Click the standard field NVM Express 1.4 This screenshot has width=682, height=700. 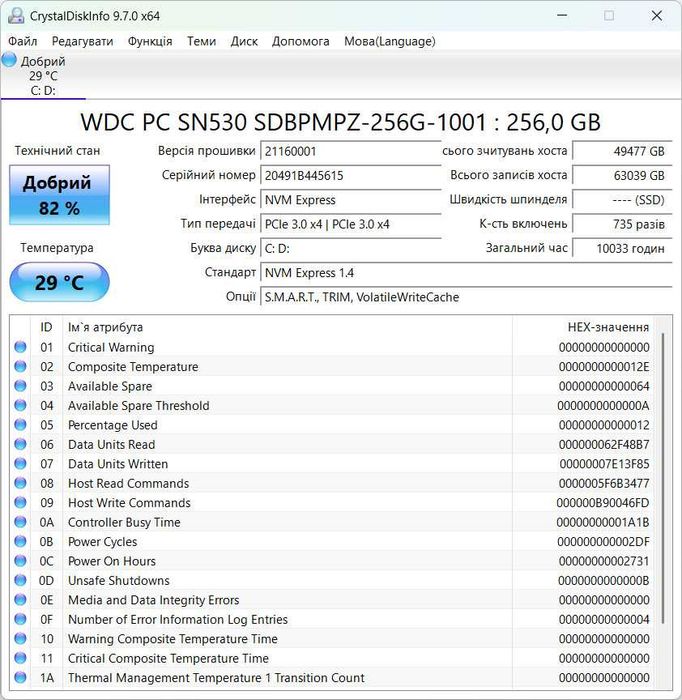click(x=466, y=273)
